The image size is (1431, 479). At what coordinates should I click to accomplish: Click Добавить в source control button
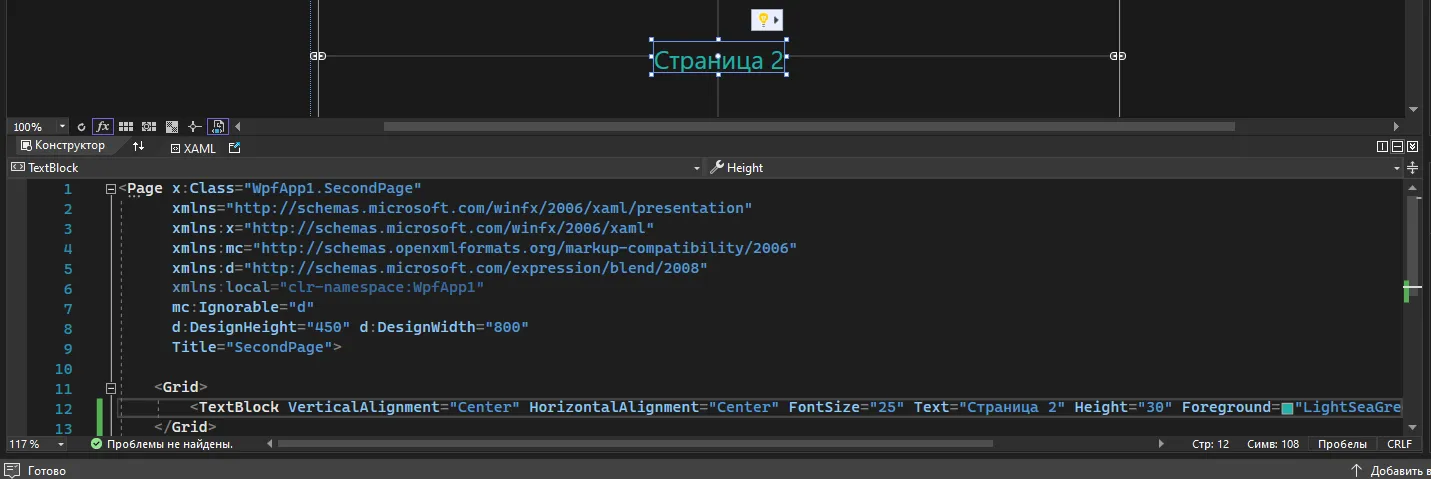click(x=1389, y=470)
